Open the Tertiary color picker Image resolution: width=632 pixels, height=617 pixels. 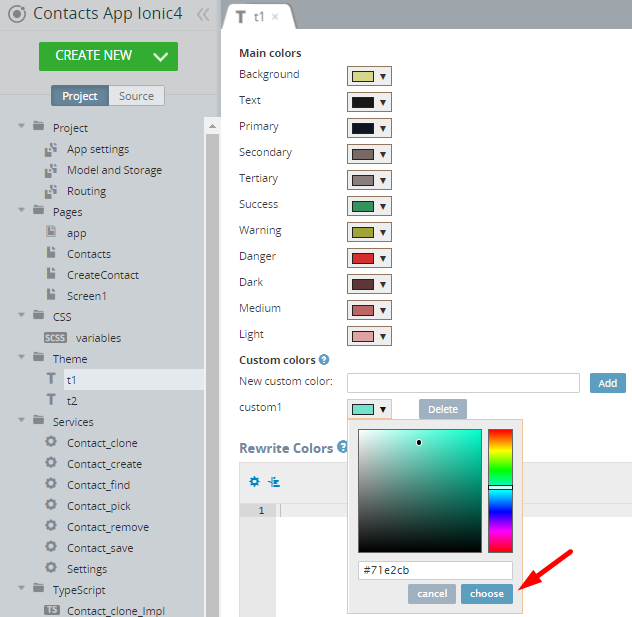pyautogui.click(x=369, y=180)
